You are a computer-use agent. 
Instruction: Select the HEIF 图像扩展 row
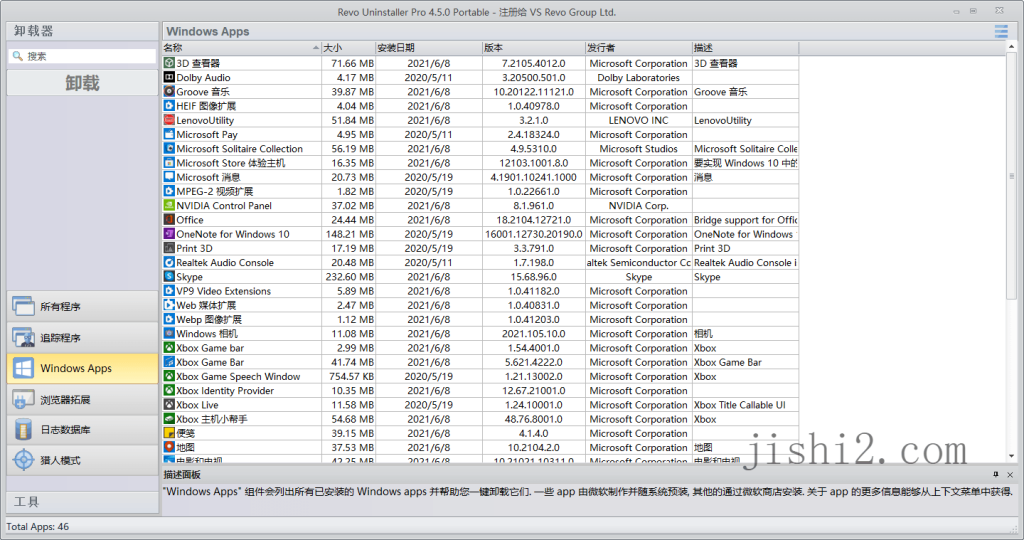(480, 106)
